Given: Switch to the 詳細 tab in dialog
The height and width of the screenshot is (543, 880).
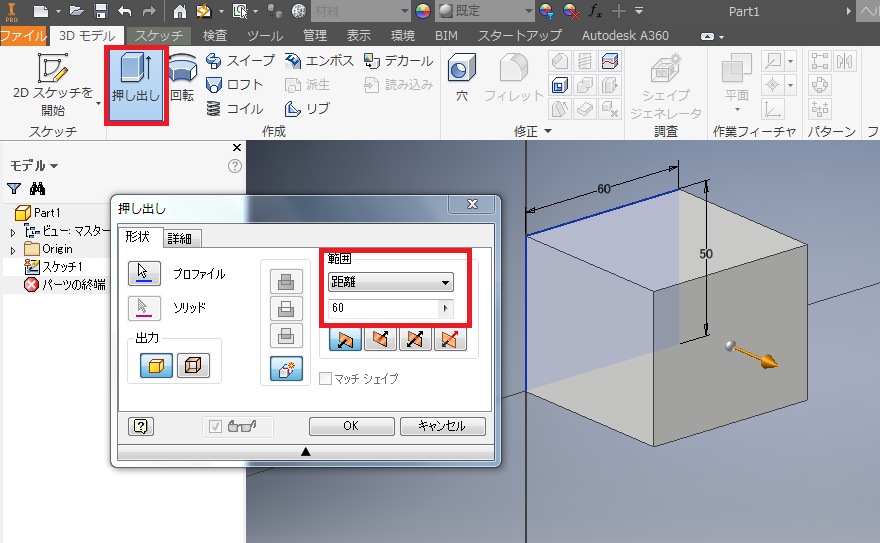Looking at the screenshot, I should point(180,239).
